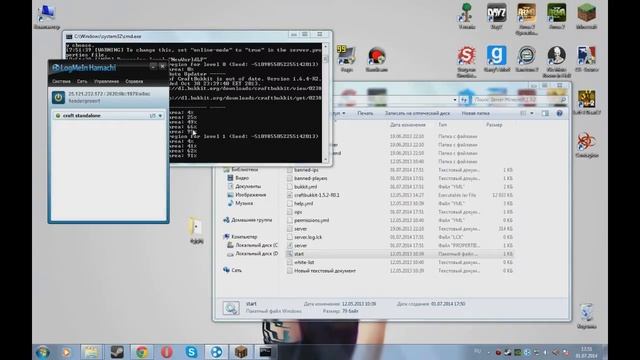Viewport: 640px width, 360px height.
Task: Click the cmd.exe window title bar icon
Action: 69,36
